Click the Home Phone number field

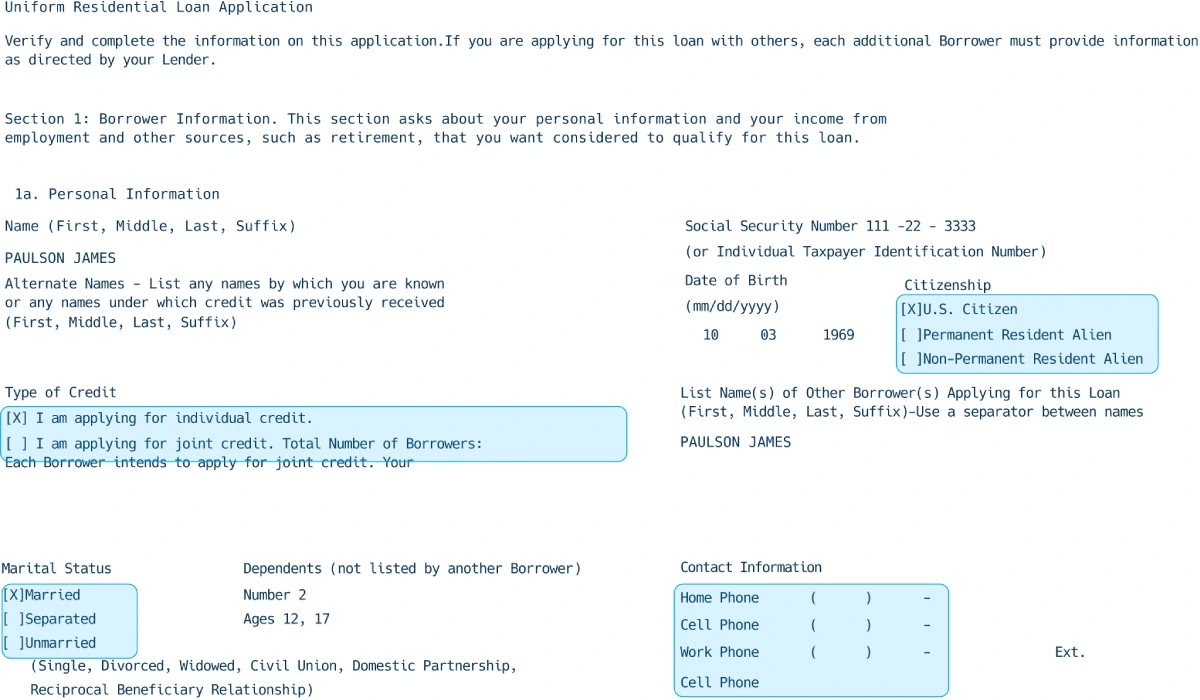click(x=870, y=598)
